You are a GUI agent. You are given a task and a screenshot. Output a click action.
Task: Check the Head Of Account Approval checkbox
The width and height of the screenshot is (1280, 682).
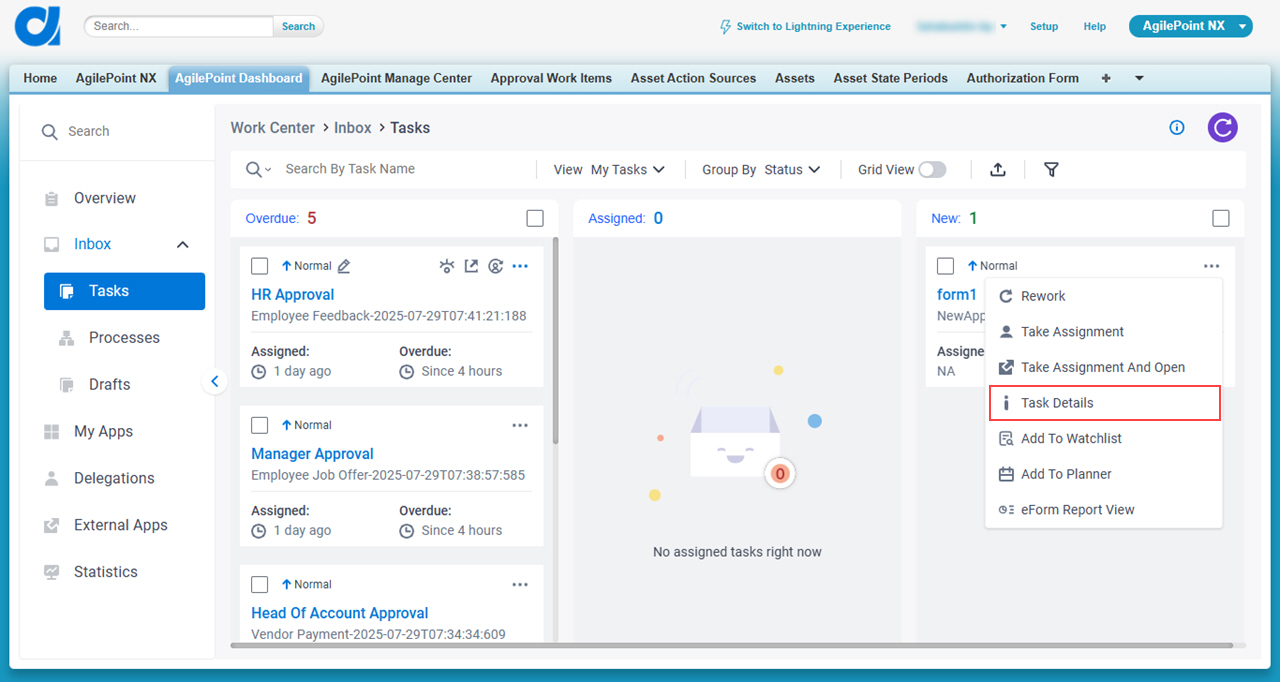[260, 584]
